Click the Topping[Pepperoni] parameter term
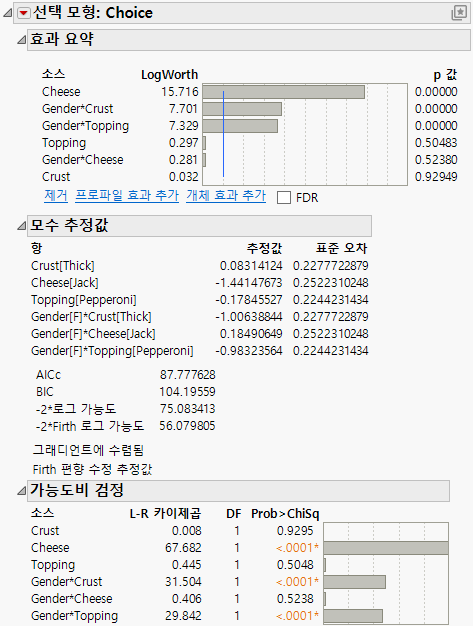Viewport: 473px width, 626px height. (x=84, y=300)
